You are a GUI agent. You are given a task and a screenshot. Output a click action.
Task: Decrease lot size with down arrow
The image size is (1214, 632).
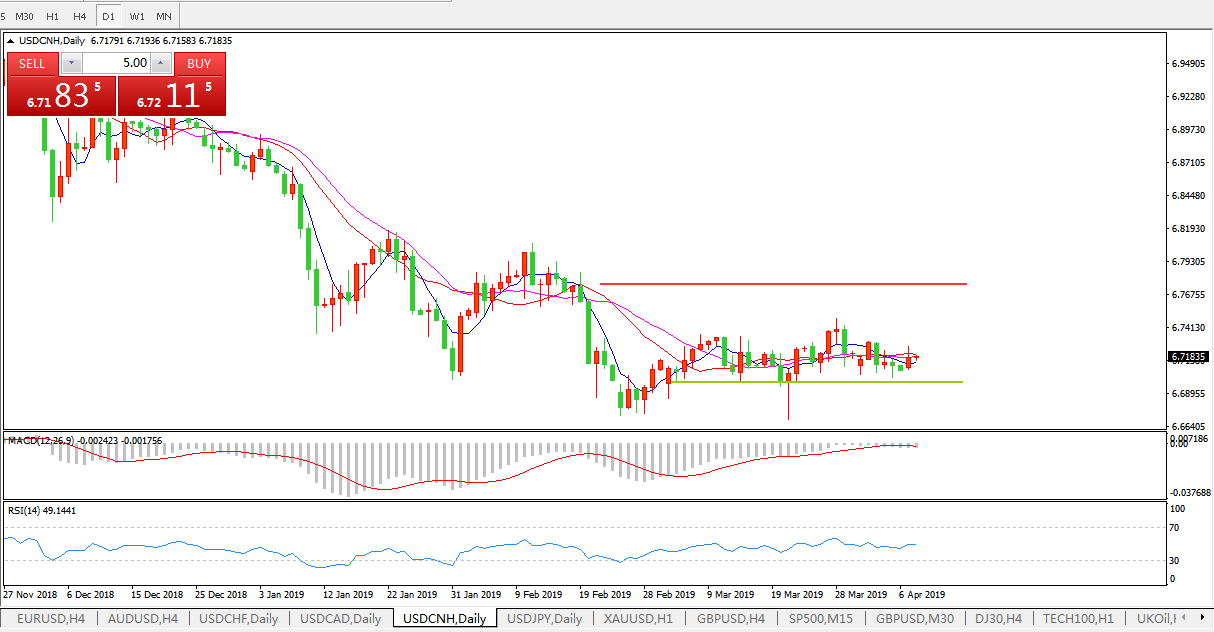[71, 63]
